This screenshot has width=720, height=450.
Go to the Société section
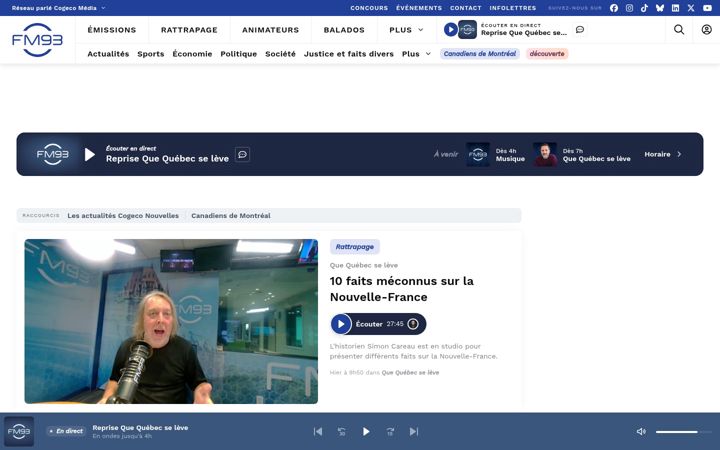[x=280, y=54]
